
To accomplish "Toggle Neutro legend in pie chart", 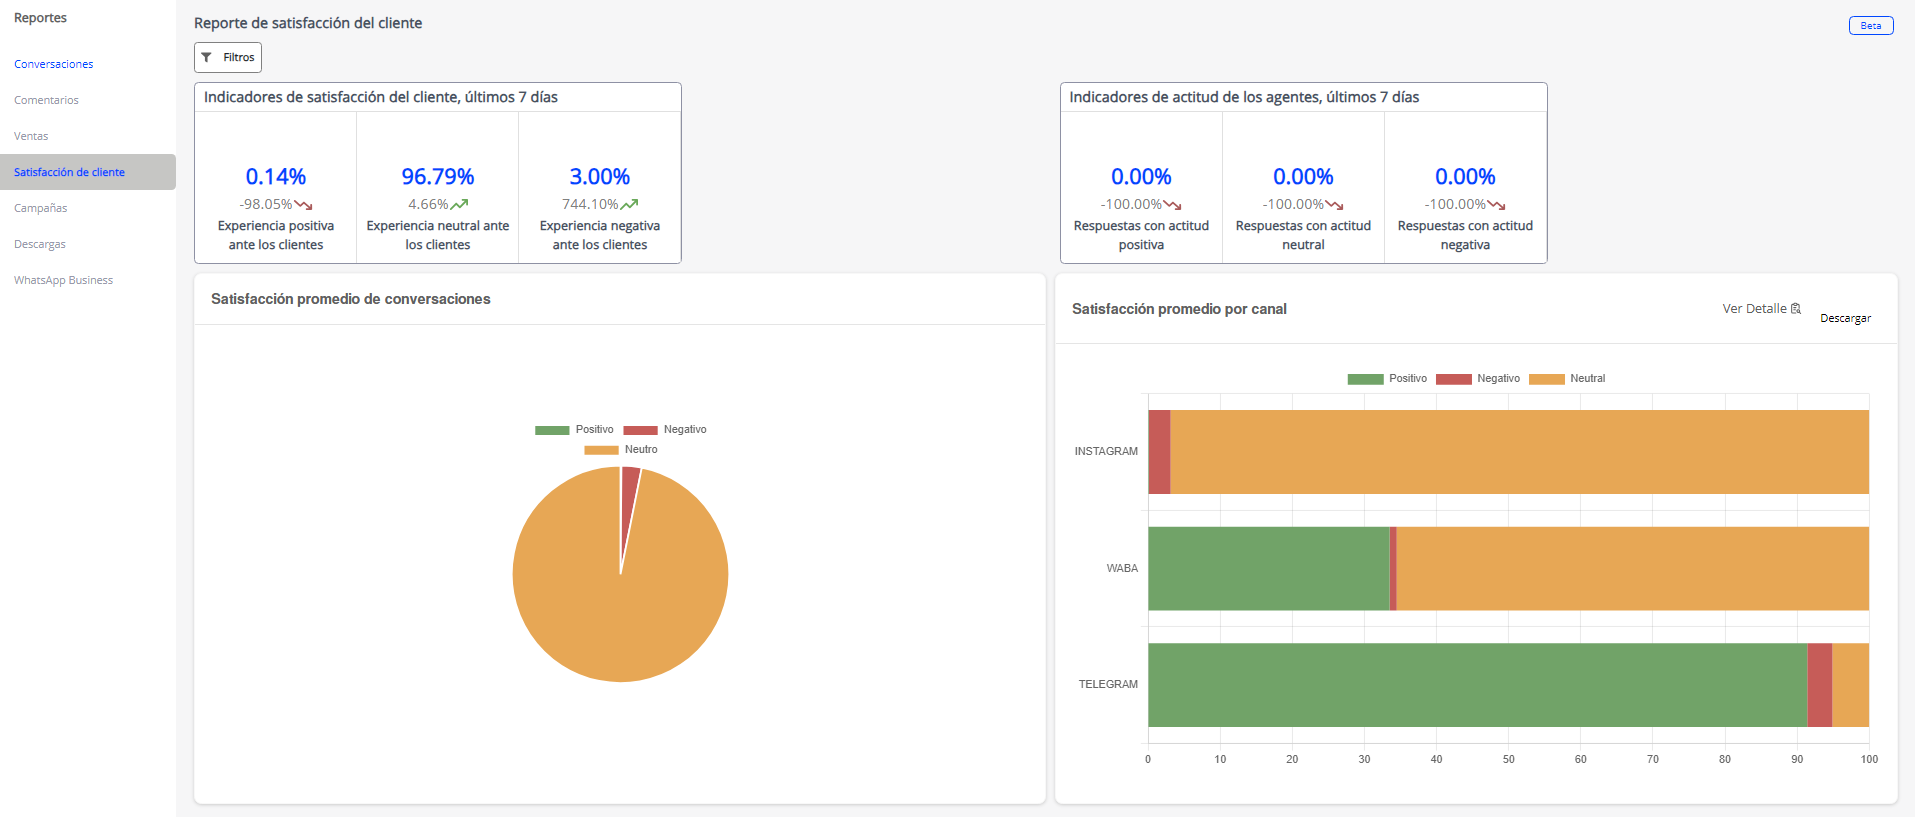I will tap(621, 450).
